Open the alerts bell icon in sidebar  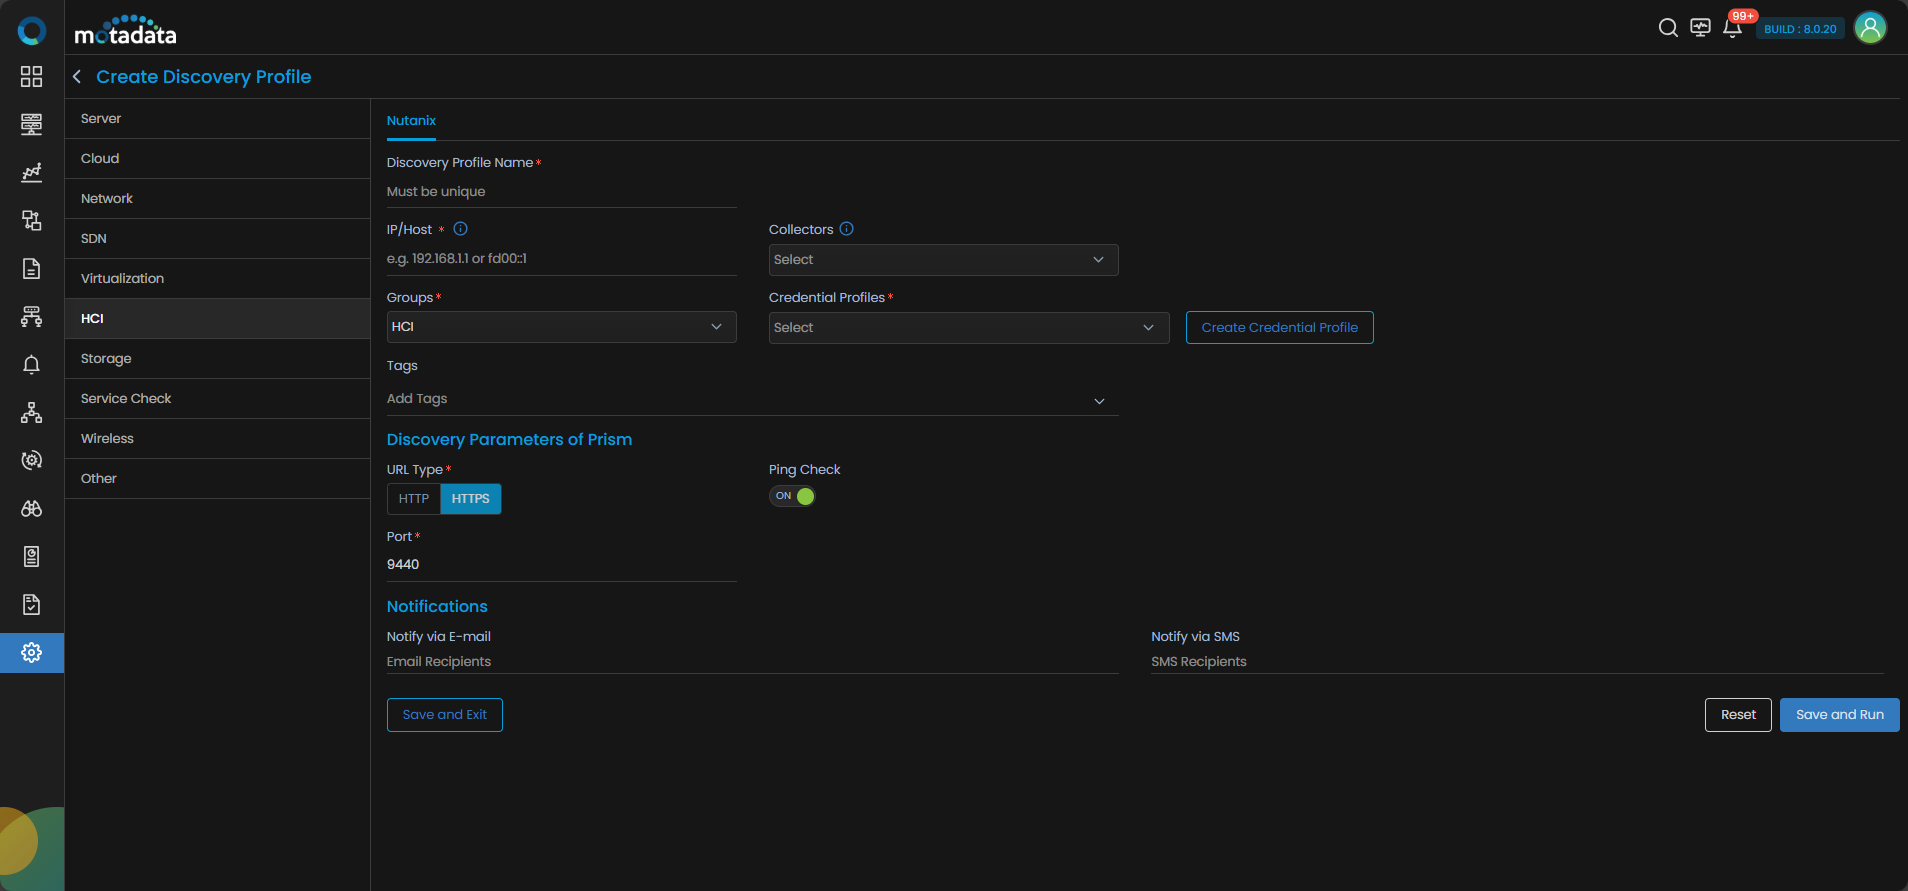coord(31,364)
